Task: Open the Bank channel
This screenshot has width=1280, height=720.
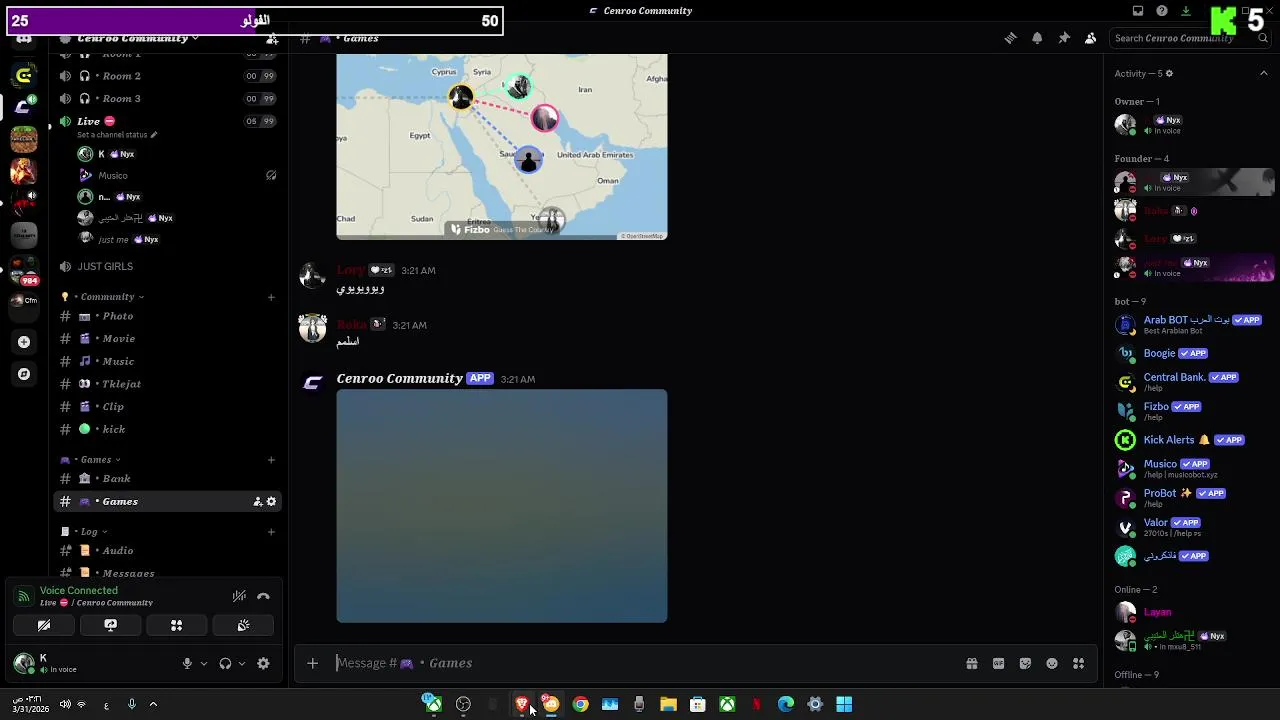Action: pyautogui.click(x=167, y=479)
